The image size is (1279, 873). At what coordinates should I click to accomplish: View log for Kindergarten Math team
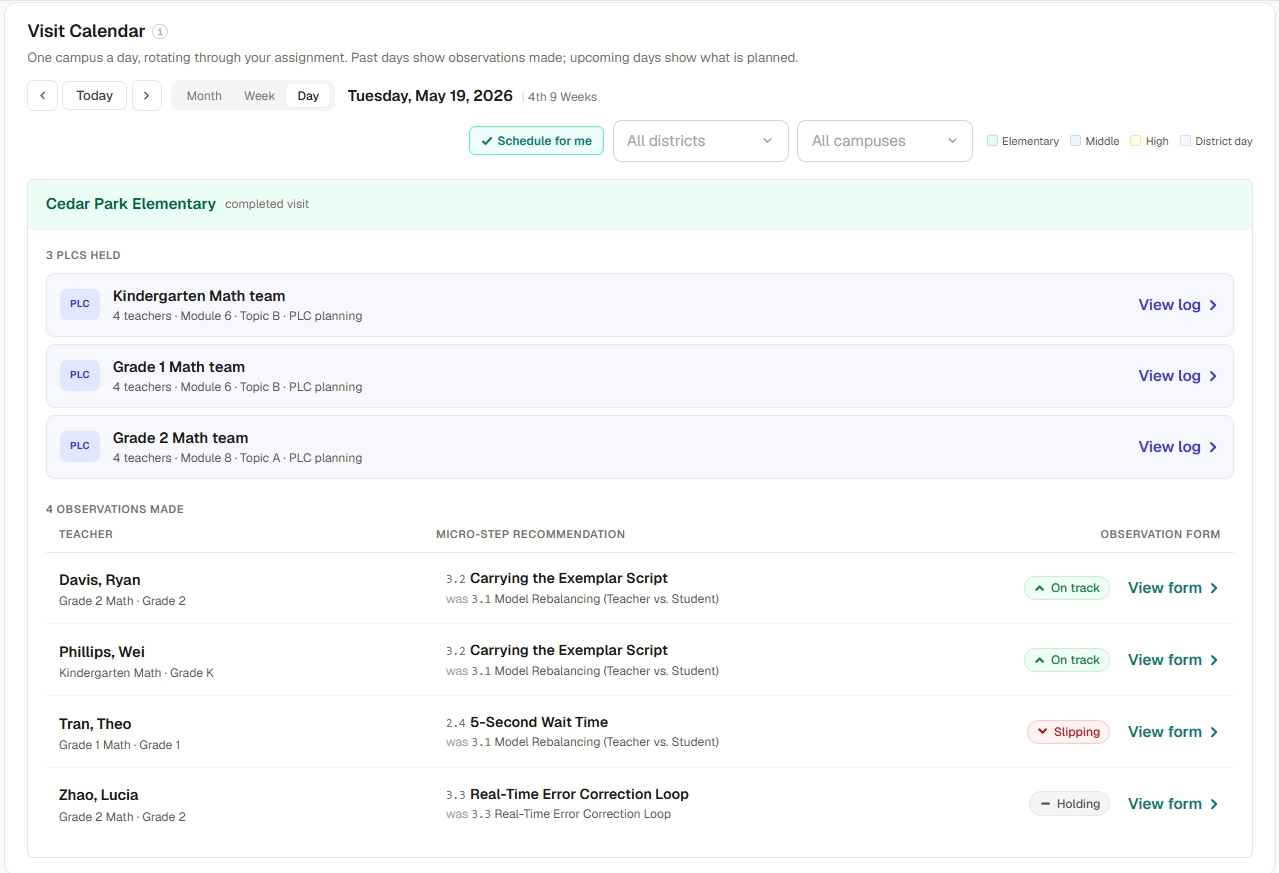(x=1177, y=305)
